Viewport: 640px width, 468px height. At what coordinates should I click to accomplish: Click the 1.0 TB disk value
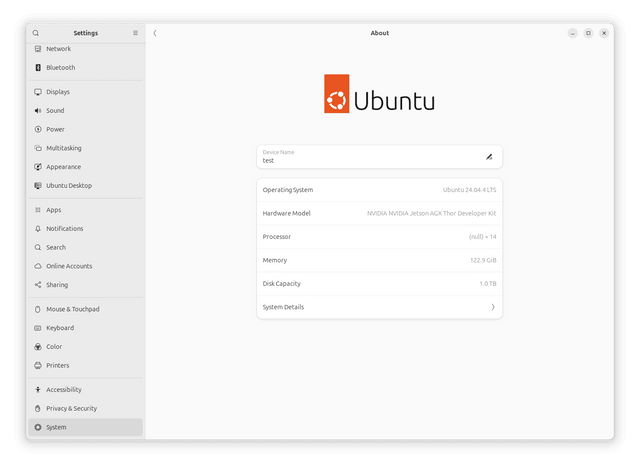pyautogui.click(x=488, y=284)
